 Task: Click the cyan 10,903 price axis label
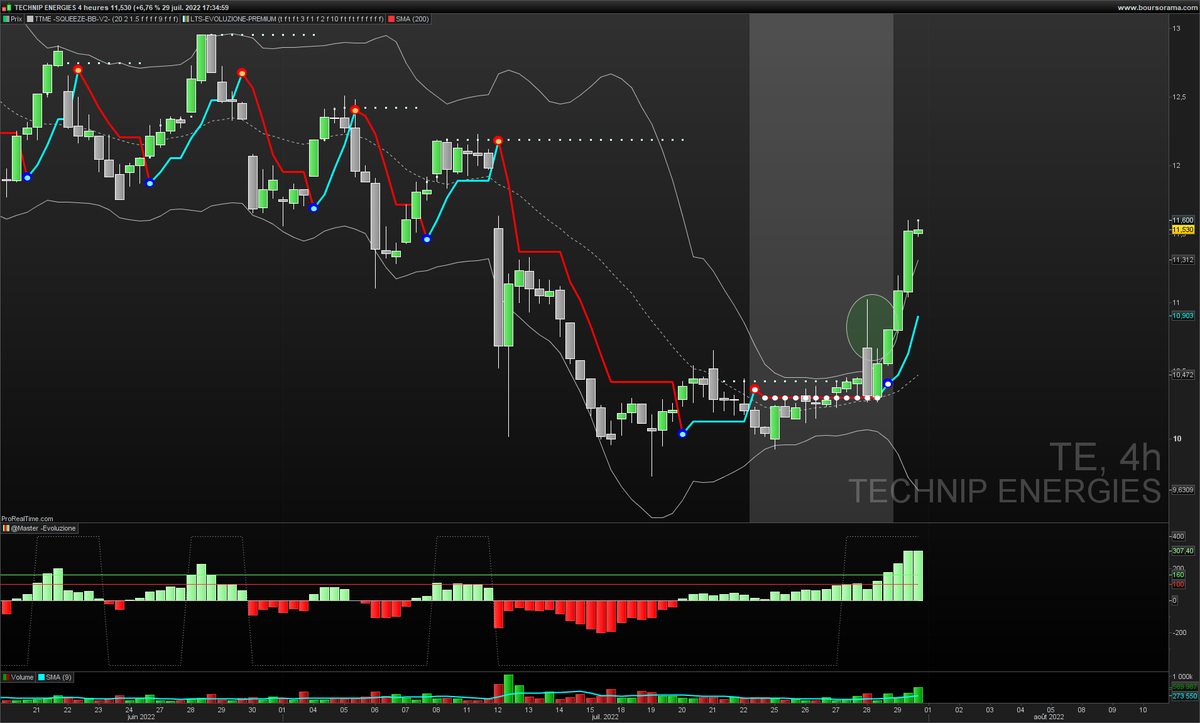tap(1182, 316)
